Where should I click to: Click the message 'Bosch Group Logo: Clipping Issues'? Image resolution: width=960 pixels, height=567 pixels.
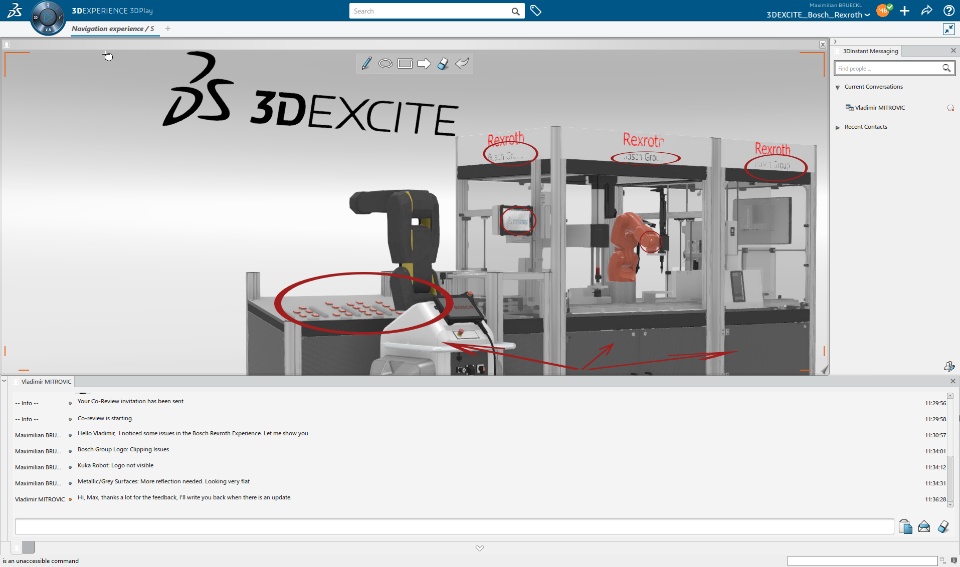point(123,449)
